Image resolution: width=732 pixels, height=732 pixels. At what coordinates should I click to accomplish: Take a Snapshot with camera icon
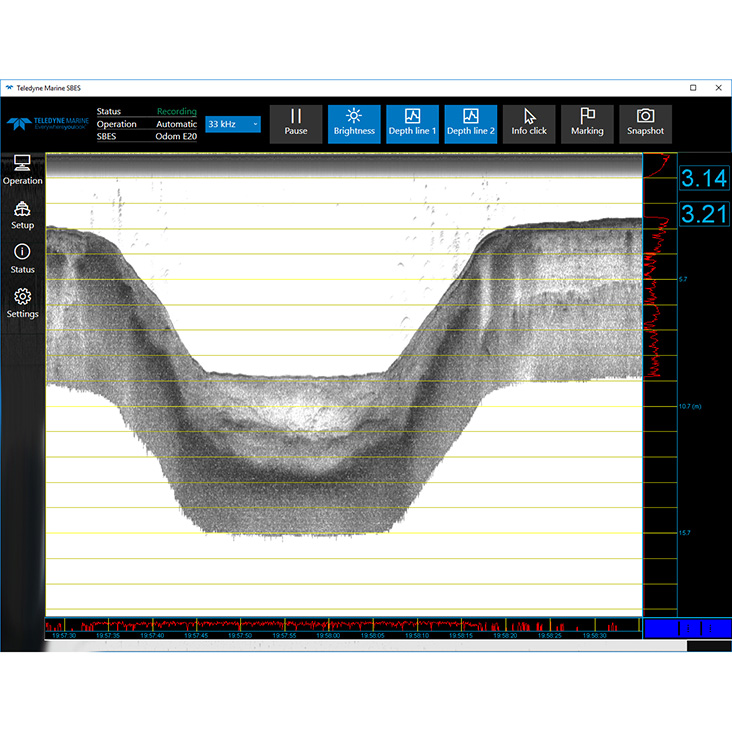pyautogui.click(x=645, y=124)
